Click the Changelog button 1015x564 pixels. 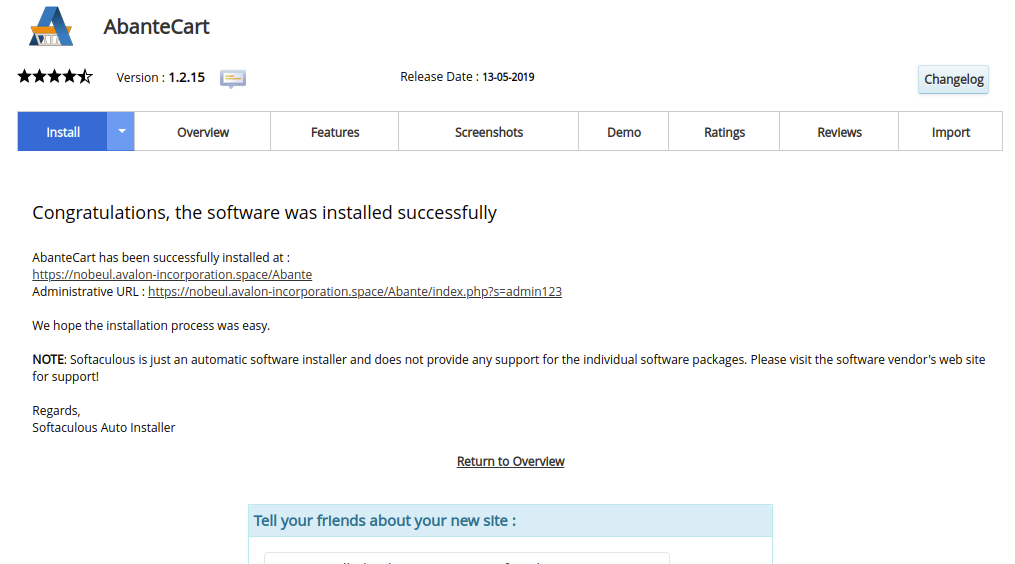(x=954, y=79)
